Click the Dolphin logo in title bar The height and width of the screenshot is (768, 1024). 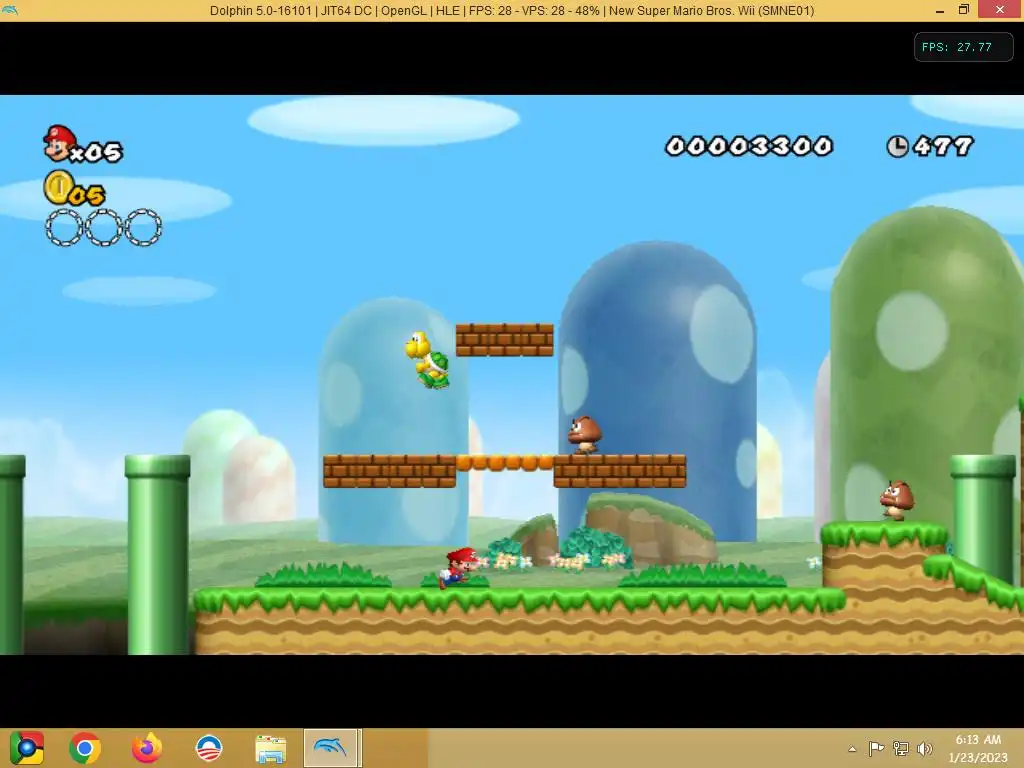10,10
